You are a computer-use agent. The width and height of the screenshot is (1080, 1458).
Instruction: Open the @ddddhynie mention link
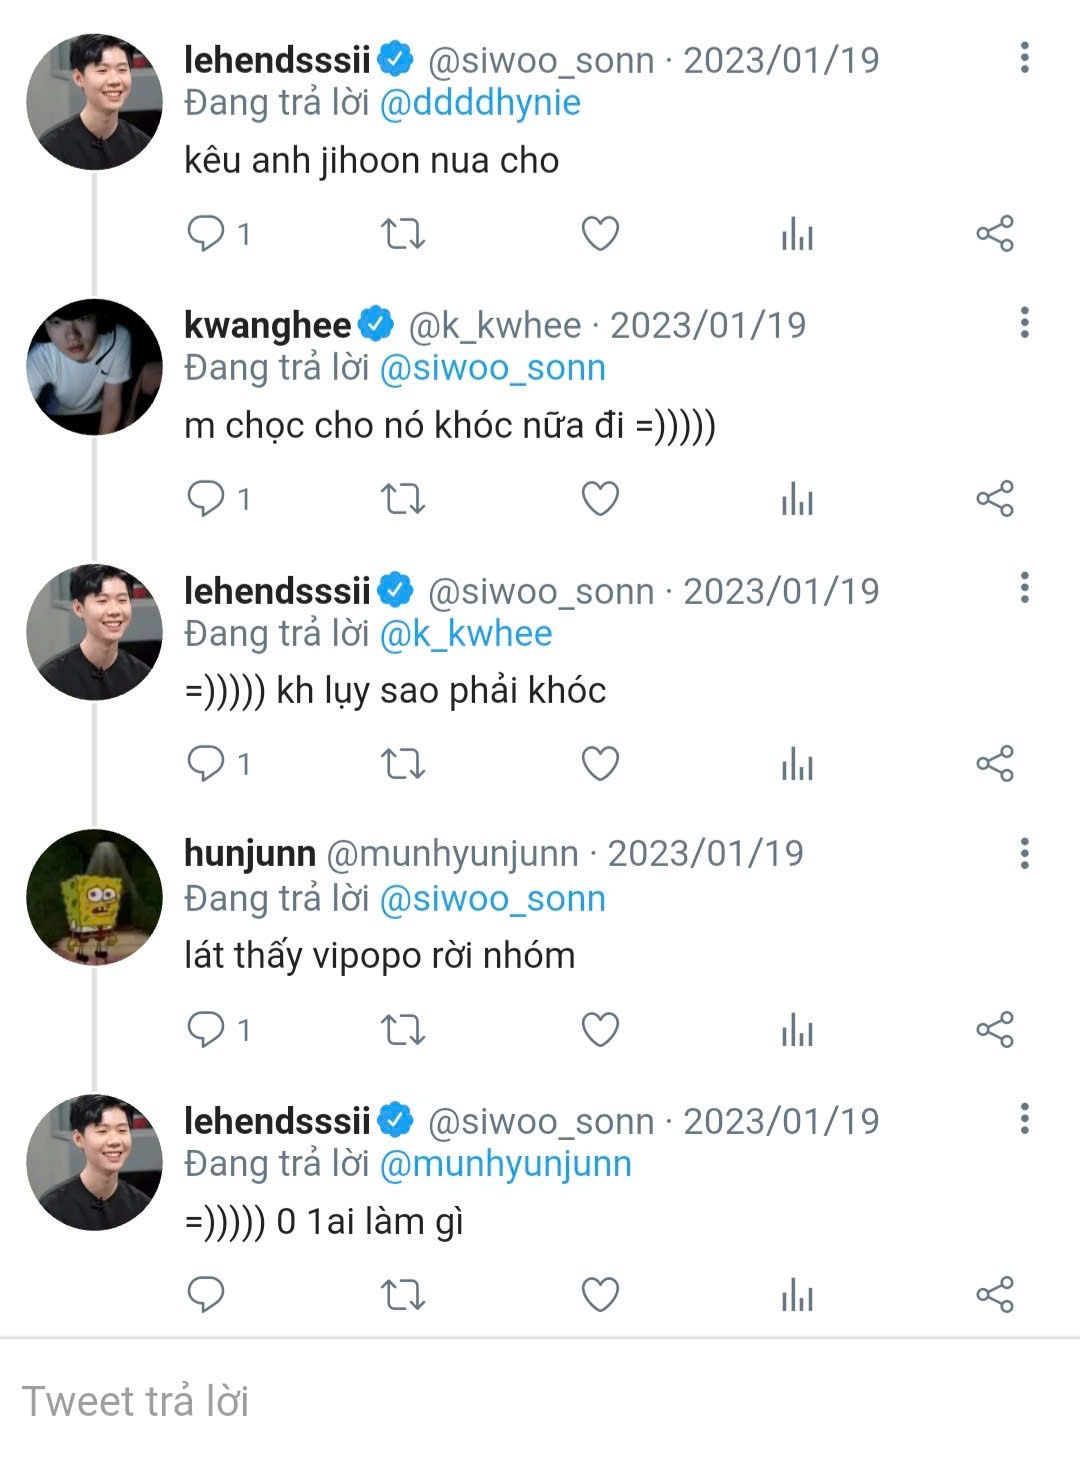pos(480,103)
